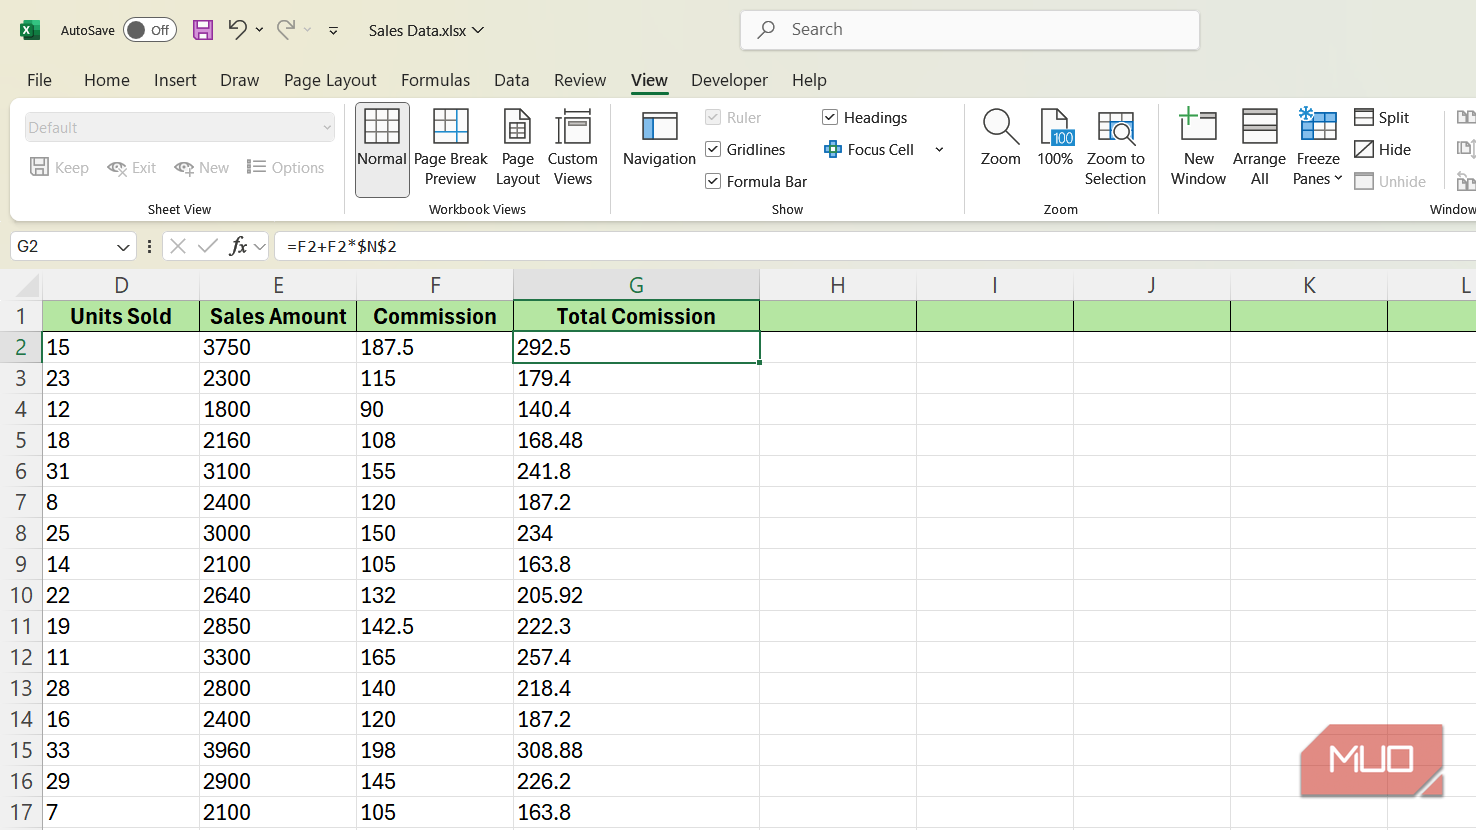Uncheck the Headings checkbox
Image resolution: width=1476 pixels, height=830 pixels.
830,118
